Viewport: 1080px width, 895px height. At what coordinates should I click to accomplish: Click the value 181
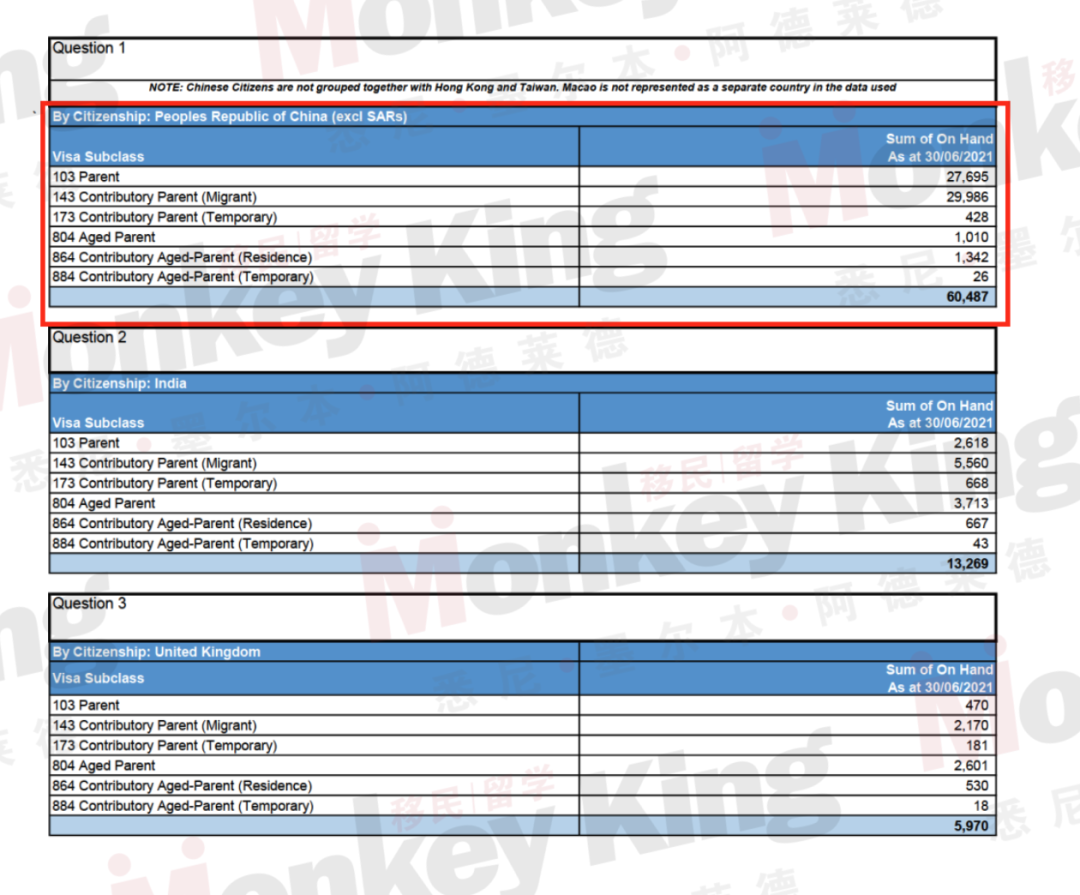(x=977, y=745)
